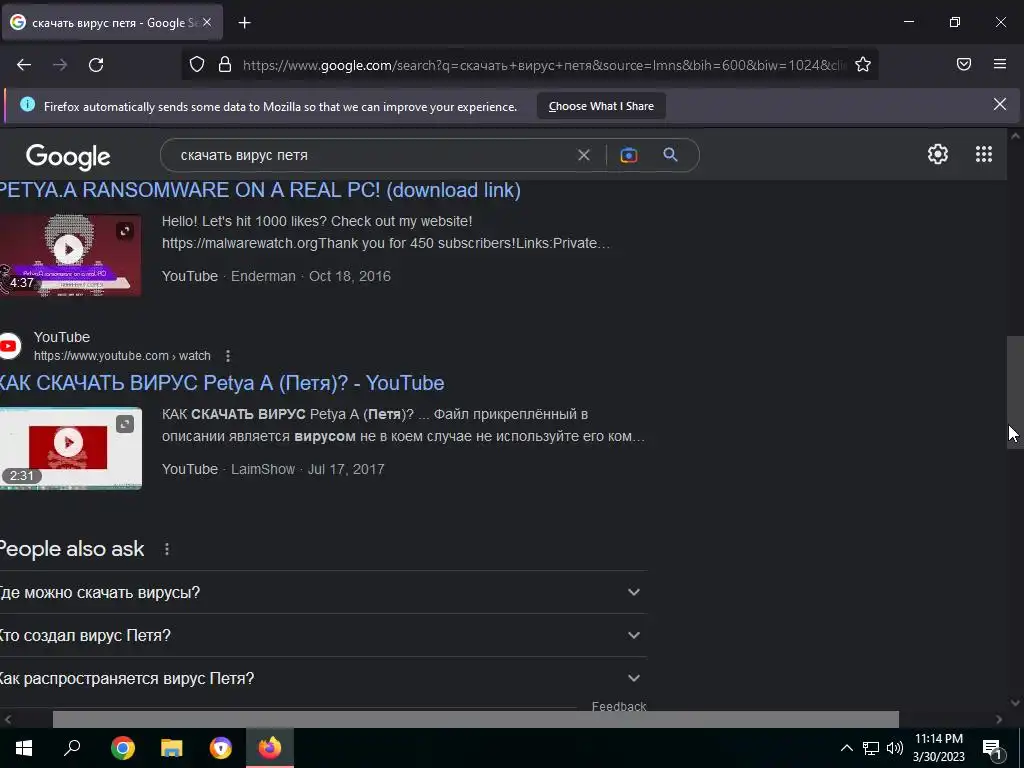This screenshot has width=1024, height=768.
Task: Open the Google apps grid
Action: pyautogui.click(x=984, y=154)
